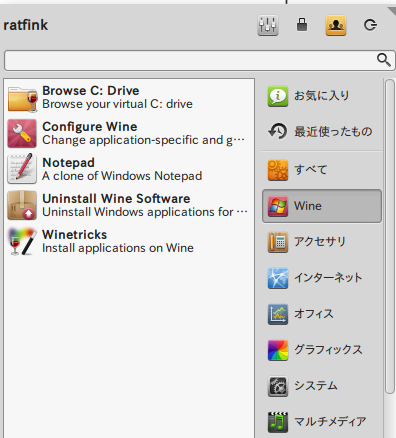Select the Wine category

322,206
